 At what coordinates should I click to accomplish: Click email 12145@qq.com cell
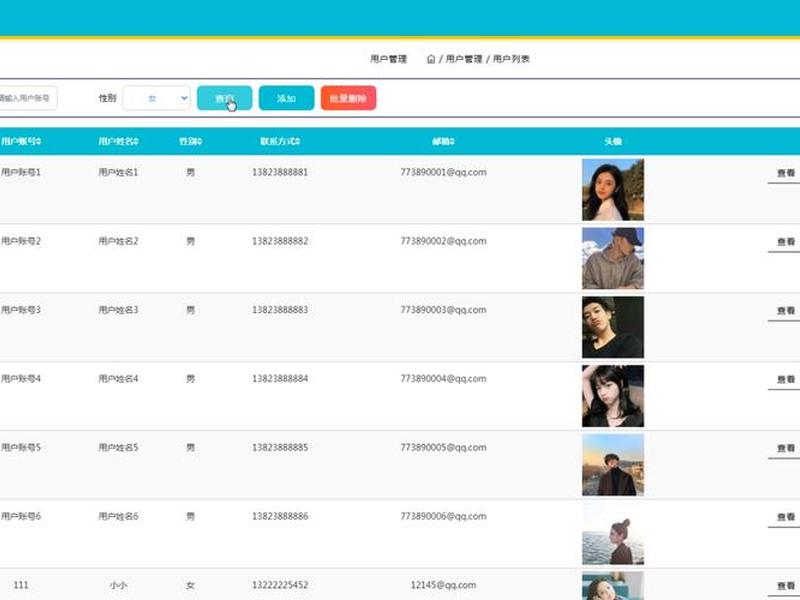click(443, 585)
